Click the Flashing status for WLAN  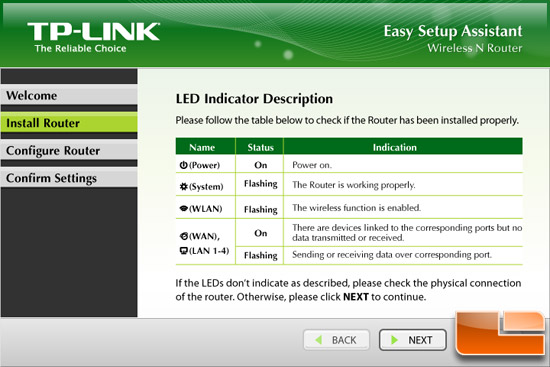tap(261, 209)
